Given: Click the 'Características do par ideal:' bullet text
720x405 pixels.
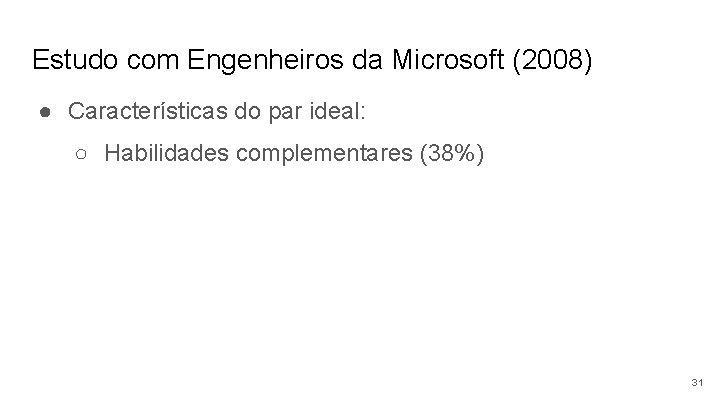Looking at the screenshot, I should tap(217, 112).
